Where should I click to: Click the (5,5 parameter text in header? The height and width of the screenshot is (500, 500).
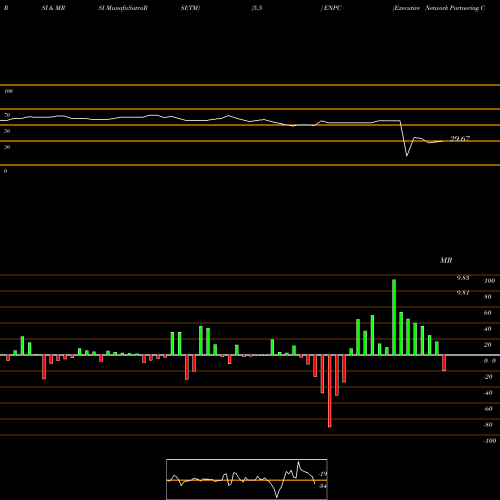click(x=257, y=8)
